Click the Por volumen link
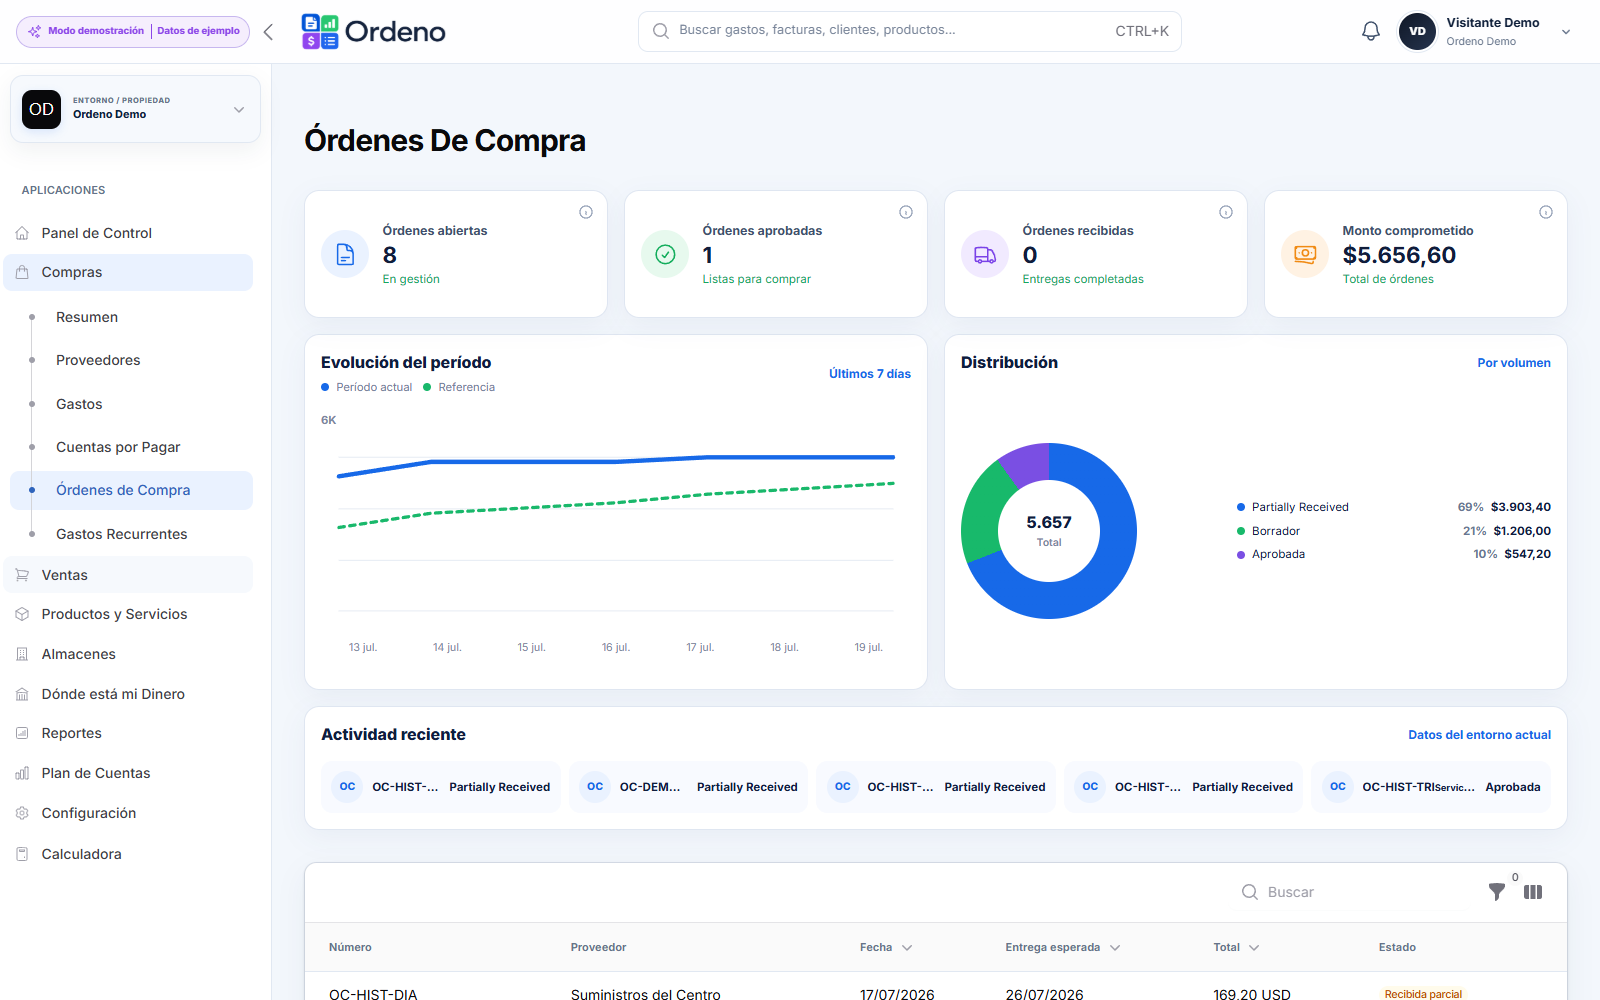 tap(1514, 363)
